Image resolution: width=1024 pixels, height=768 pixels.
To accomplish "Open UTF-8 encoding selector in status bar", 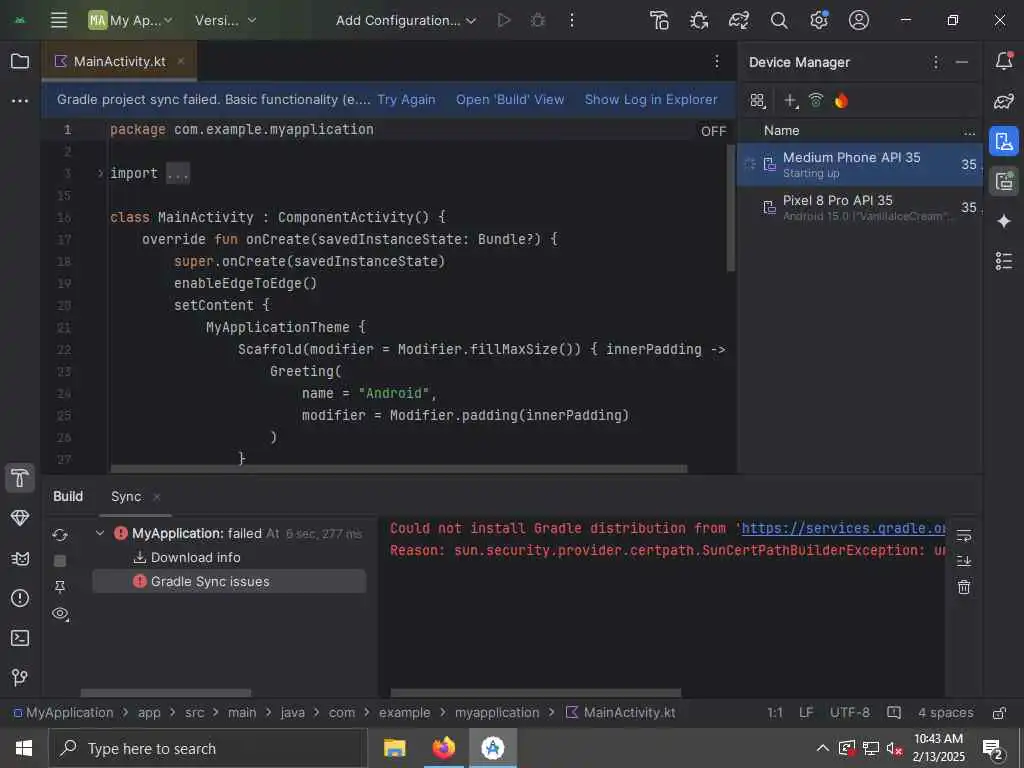I will [x=850, y=712].
